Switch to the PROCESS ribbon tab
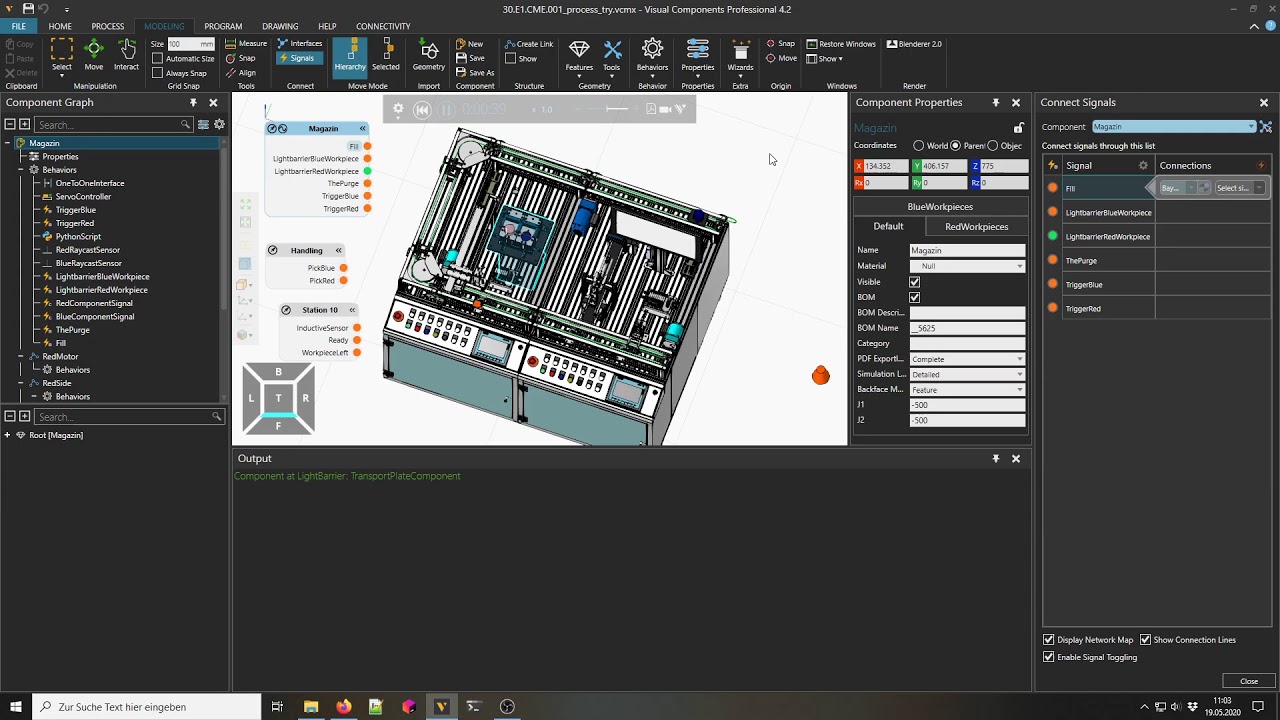The image size is (1280, 720). click(x=108, y=26)
